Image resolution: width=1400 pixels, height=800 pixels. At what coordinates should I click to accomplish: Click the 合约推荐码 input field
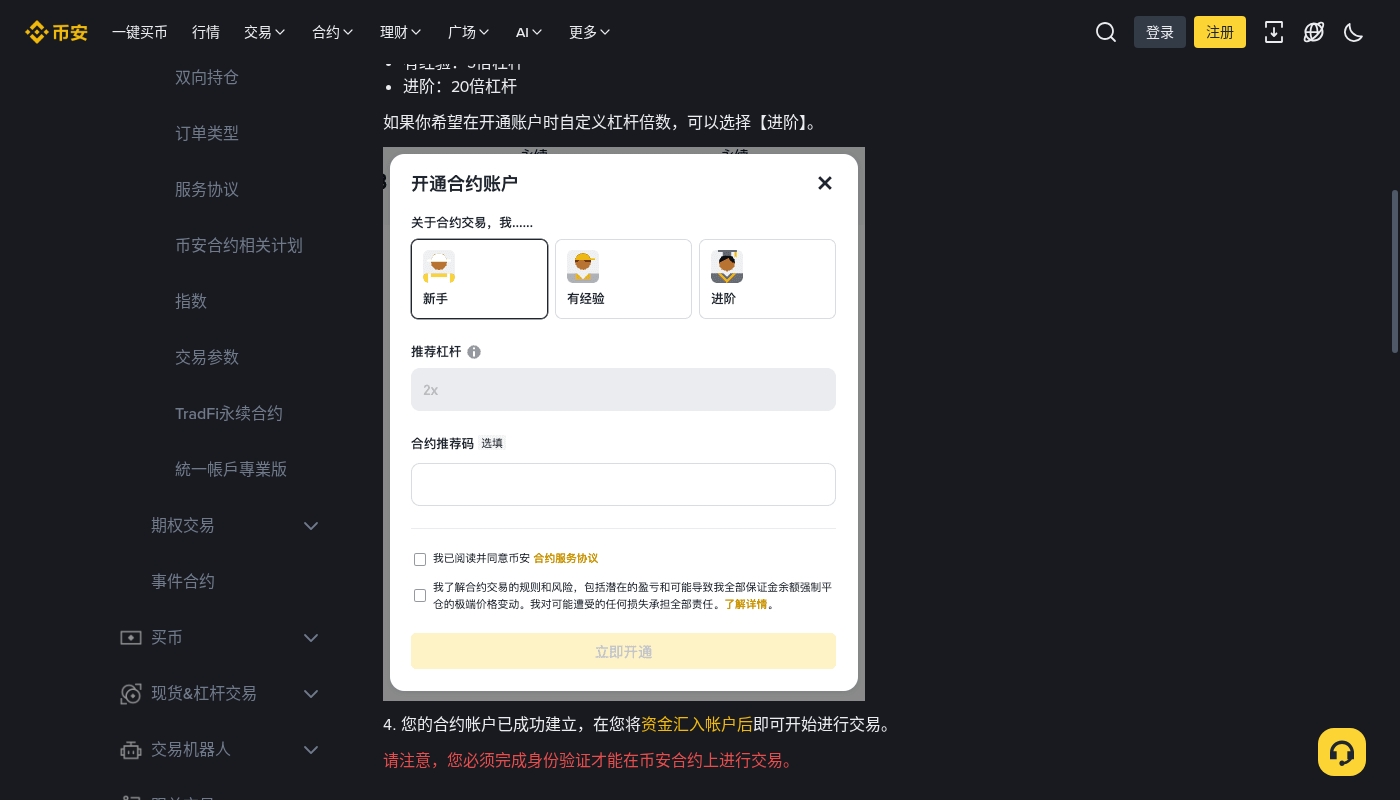point(623,484)
